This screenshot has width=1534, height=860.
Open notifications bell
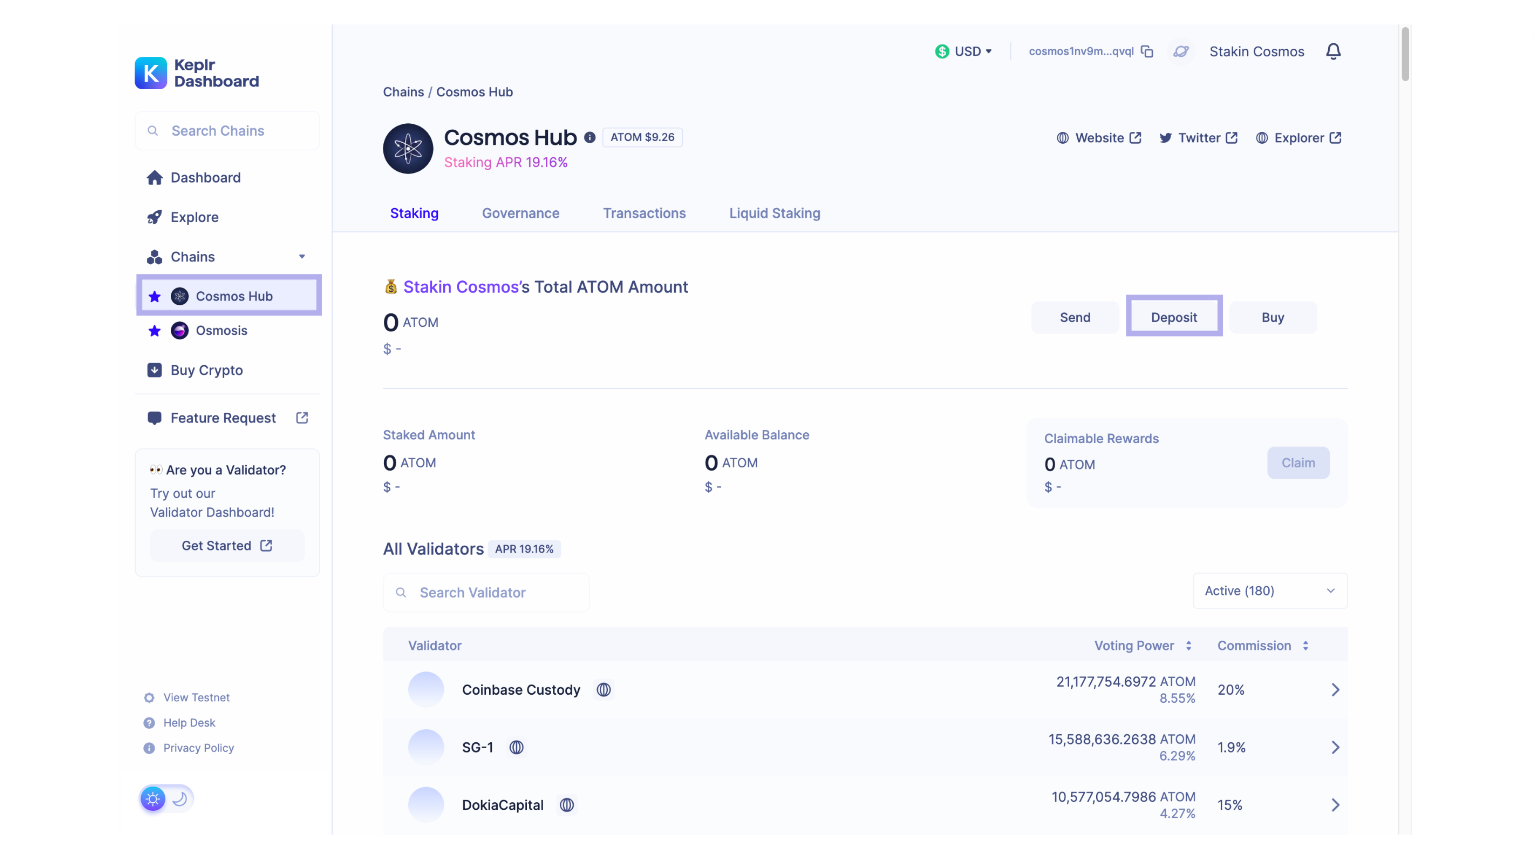coord(1333,51)
